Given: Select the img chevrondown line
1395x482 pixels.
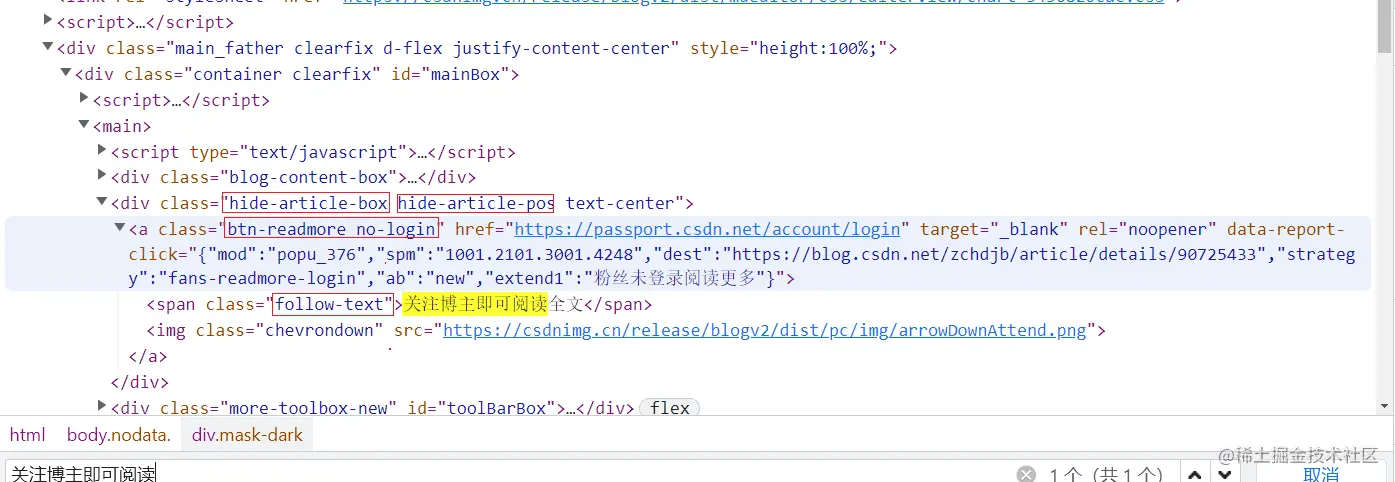Looking at the screenshot, I should pos(625,330).
